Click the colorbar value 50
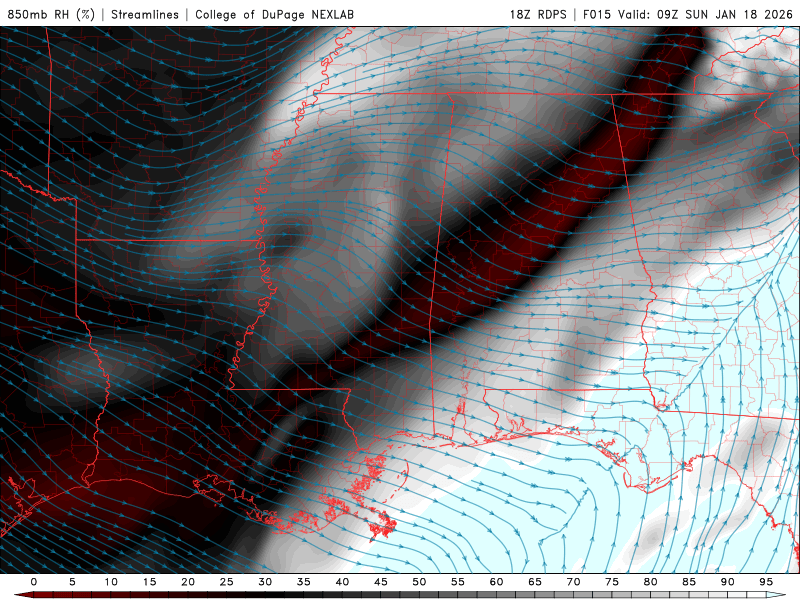Screen dimensions: 800x600 pos(419,582)
